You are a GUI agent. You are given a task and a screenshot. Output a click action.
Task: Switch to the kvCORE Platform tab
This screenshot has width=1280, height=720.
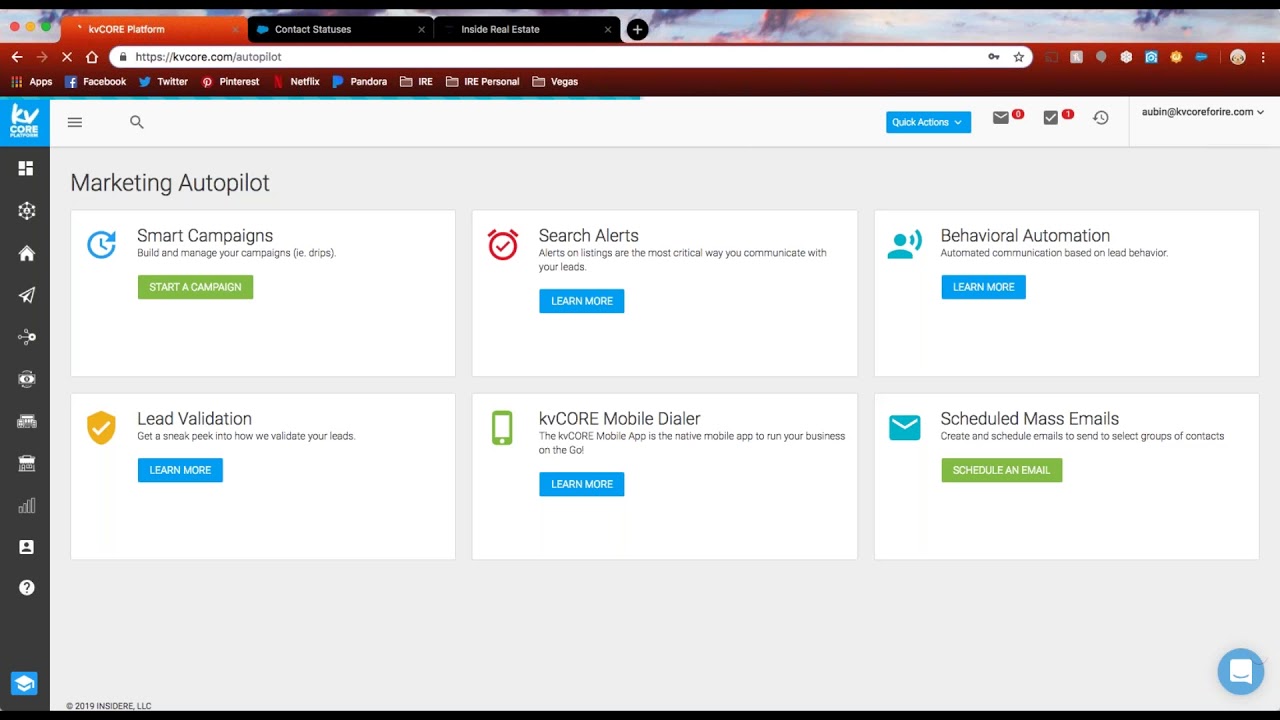click(x=152, y=29)
